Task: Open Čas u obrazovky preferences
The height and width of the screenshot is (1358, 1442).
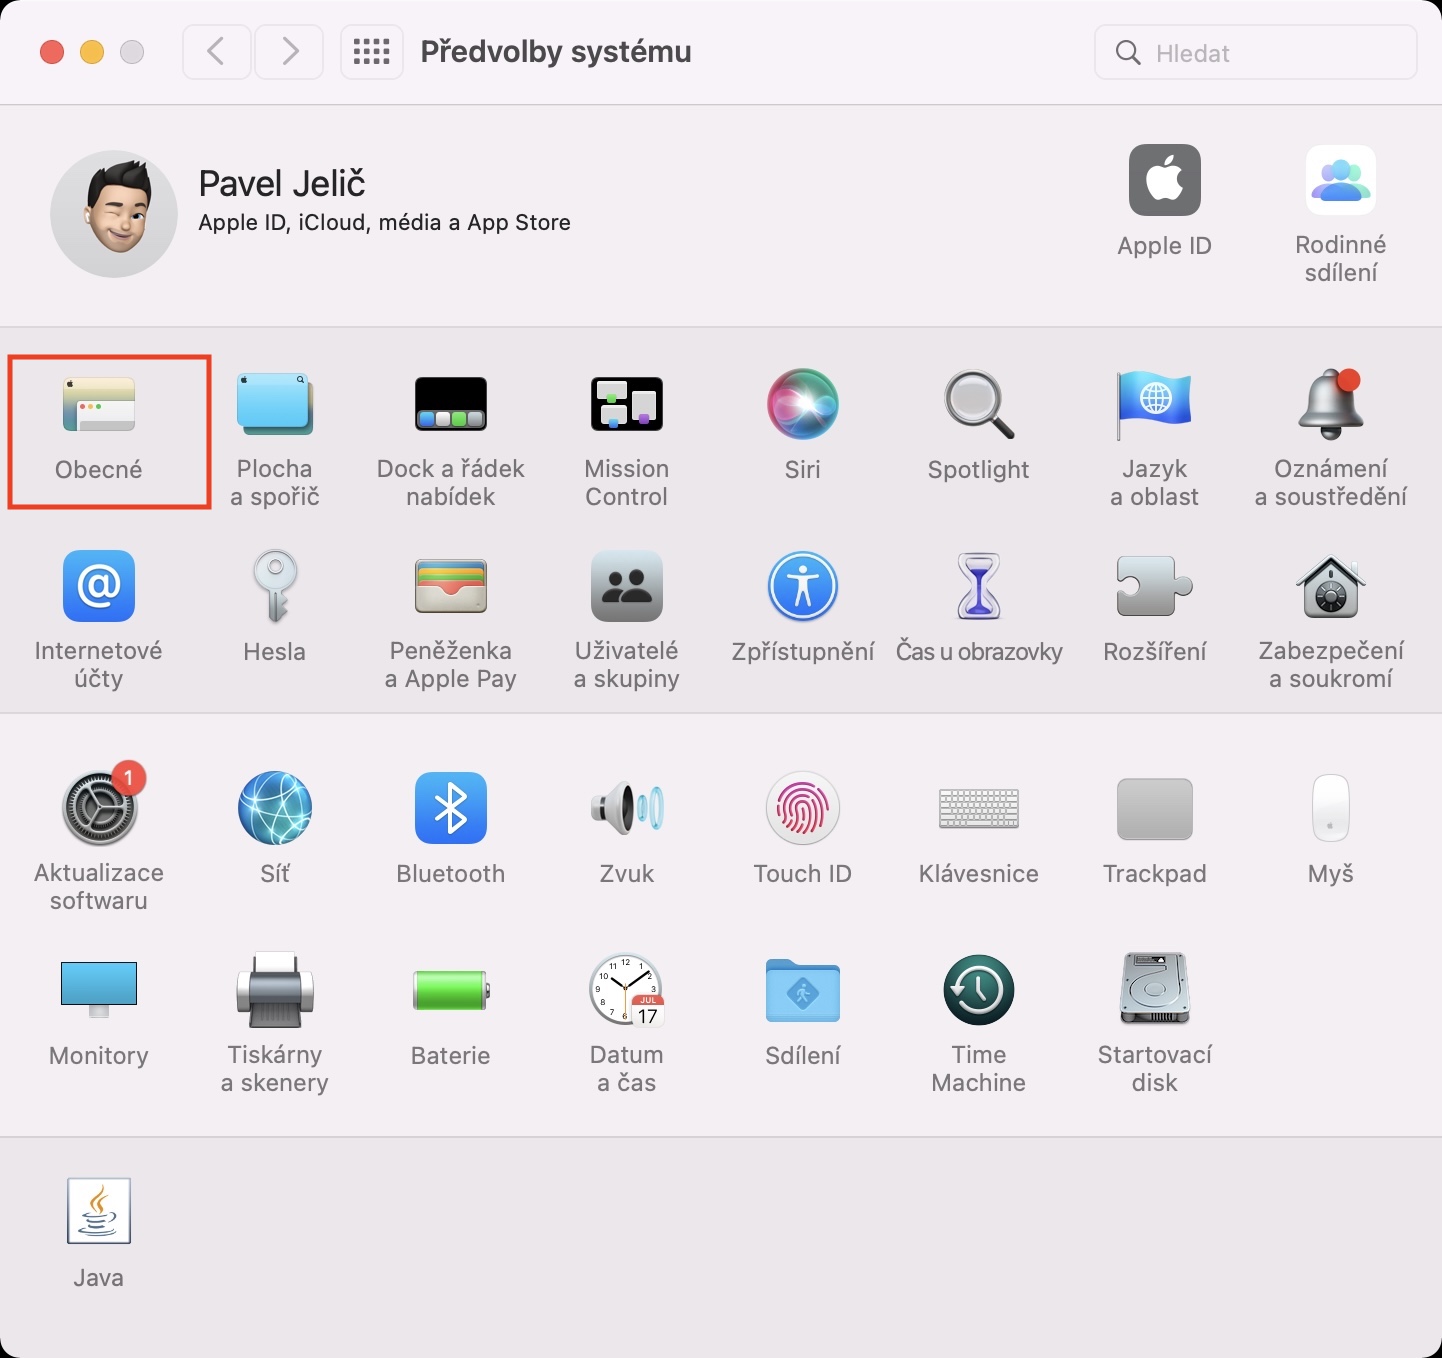Action: pos(979,586)
